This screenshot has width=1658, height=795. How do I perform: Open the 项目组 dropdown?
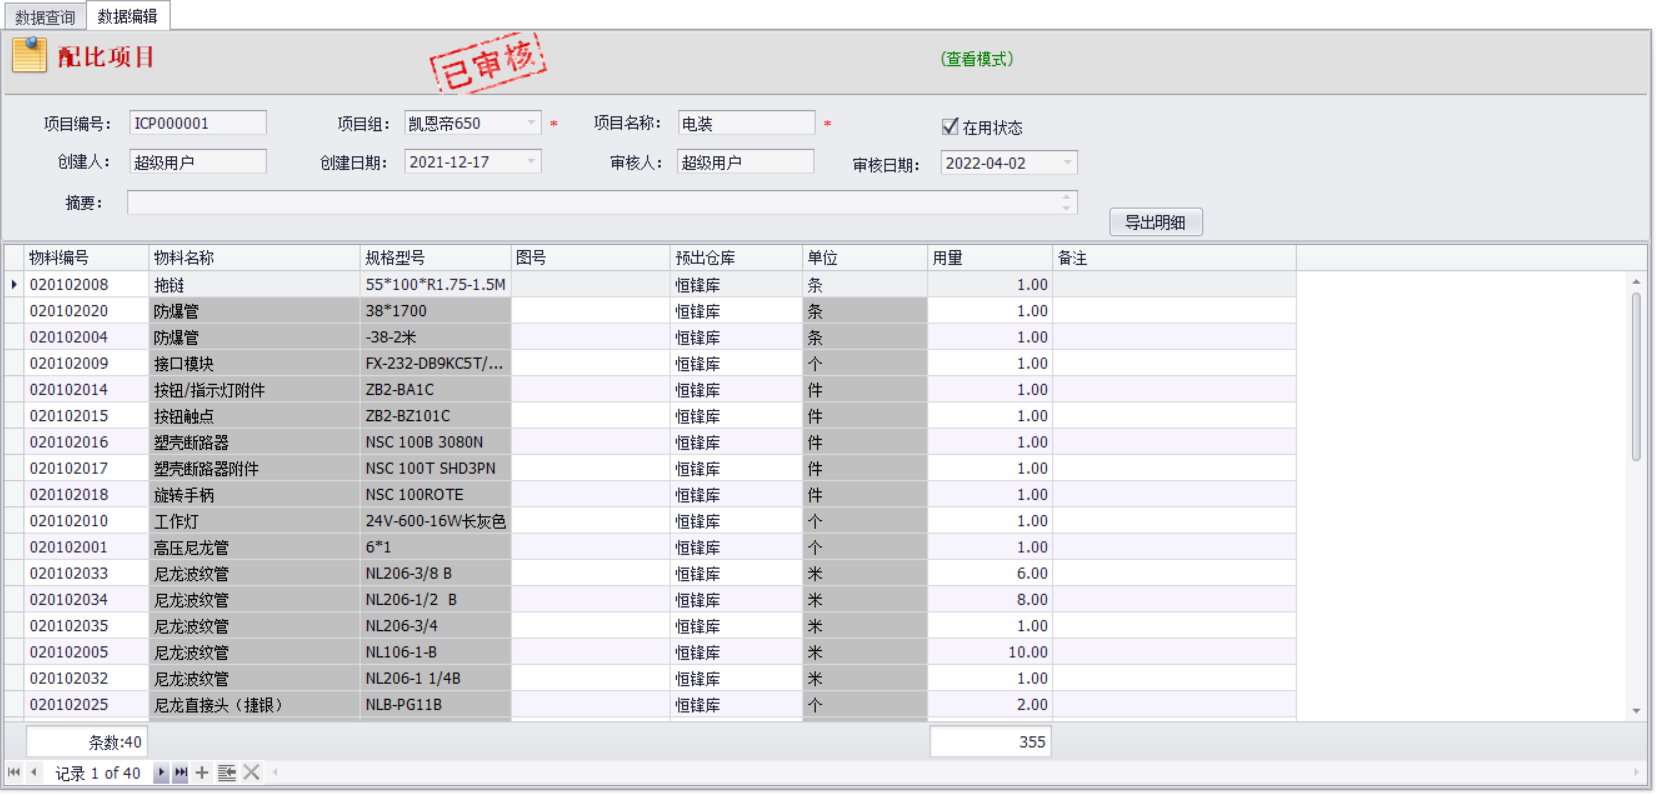coord(531,123)
